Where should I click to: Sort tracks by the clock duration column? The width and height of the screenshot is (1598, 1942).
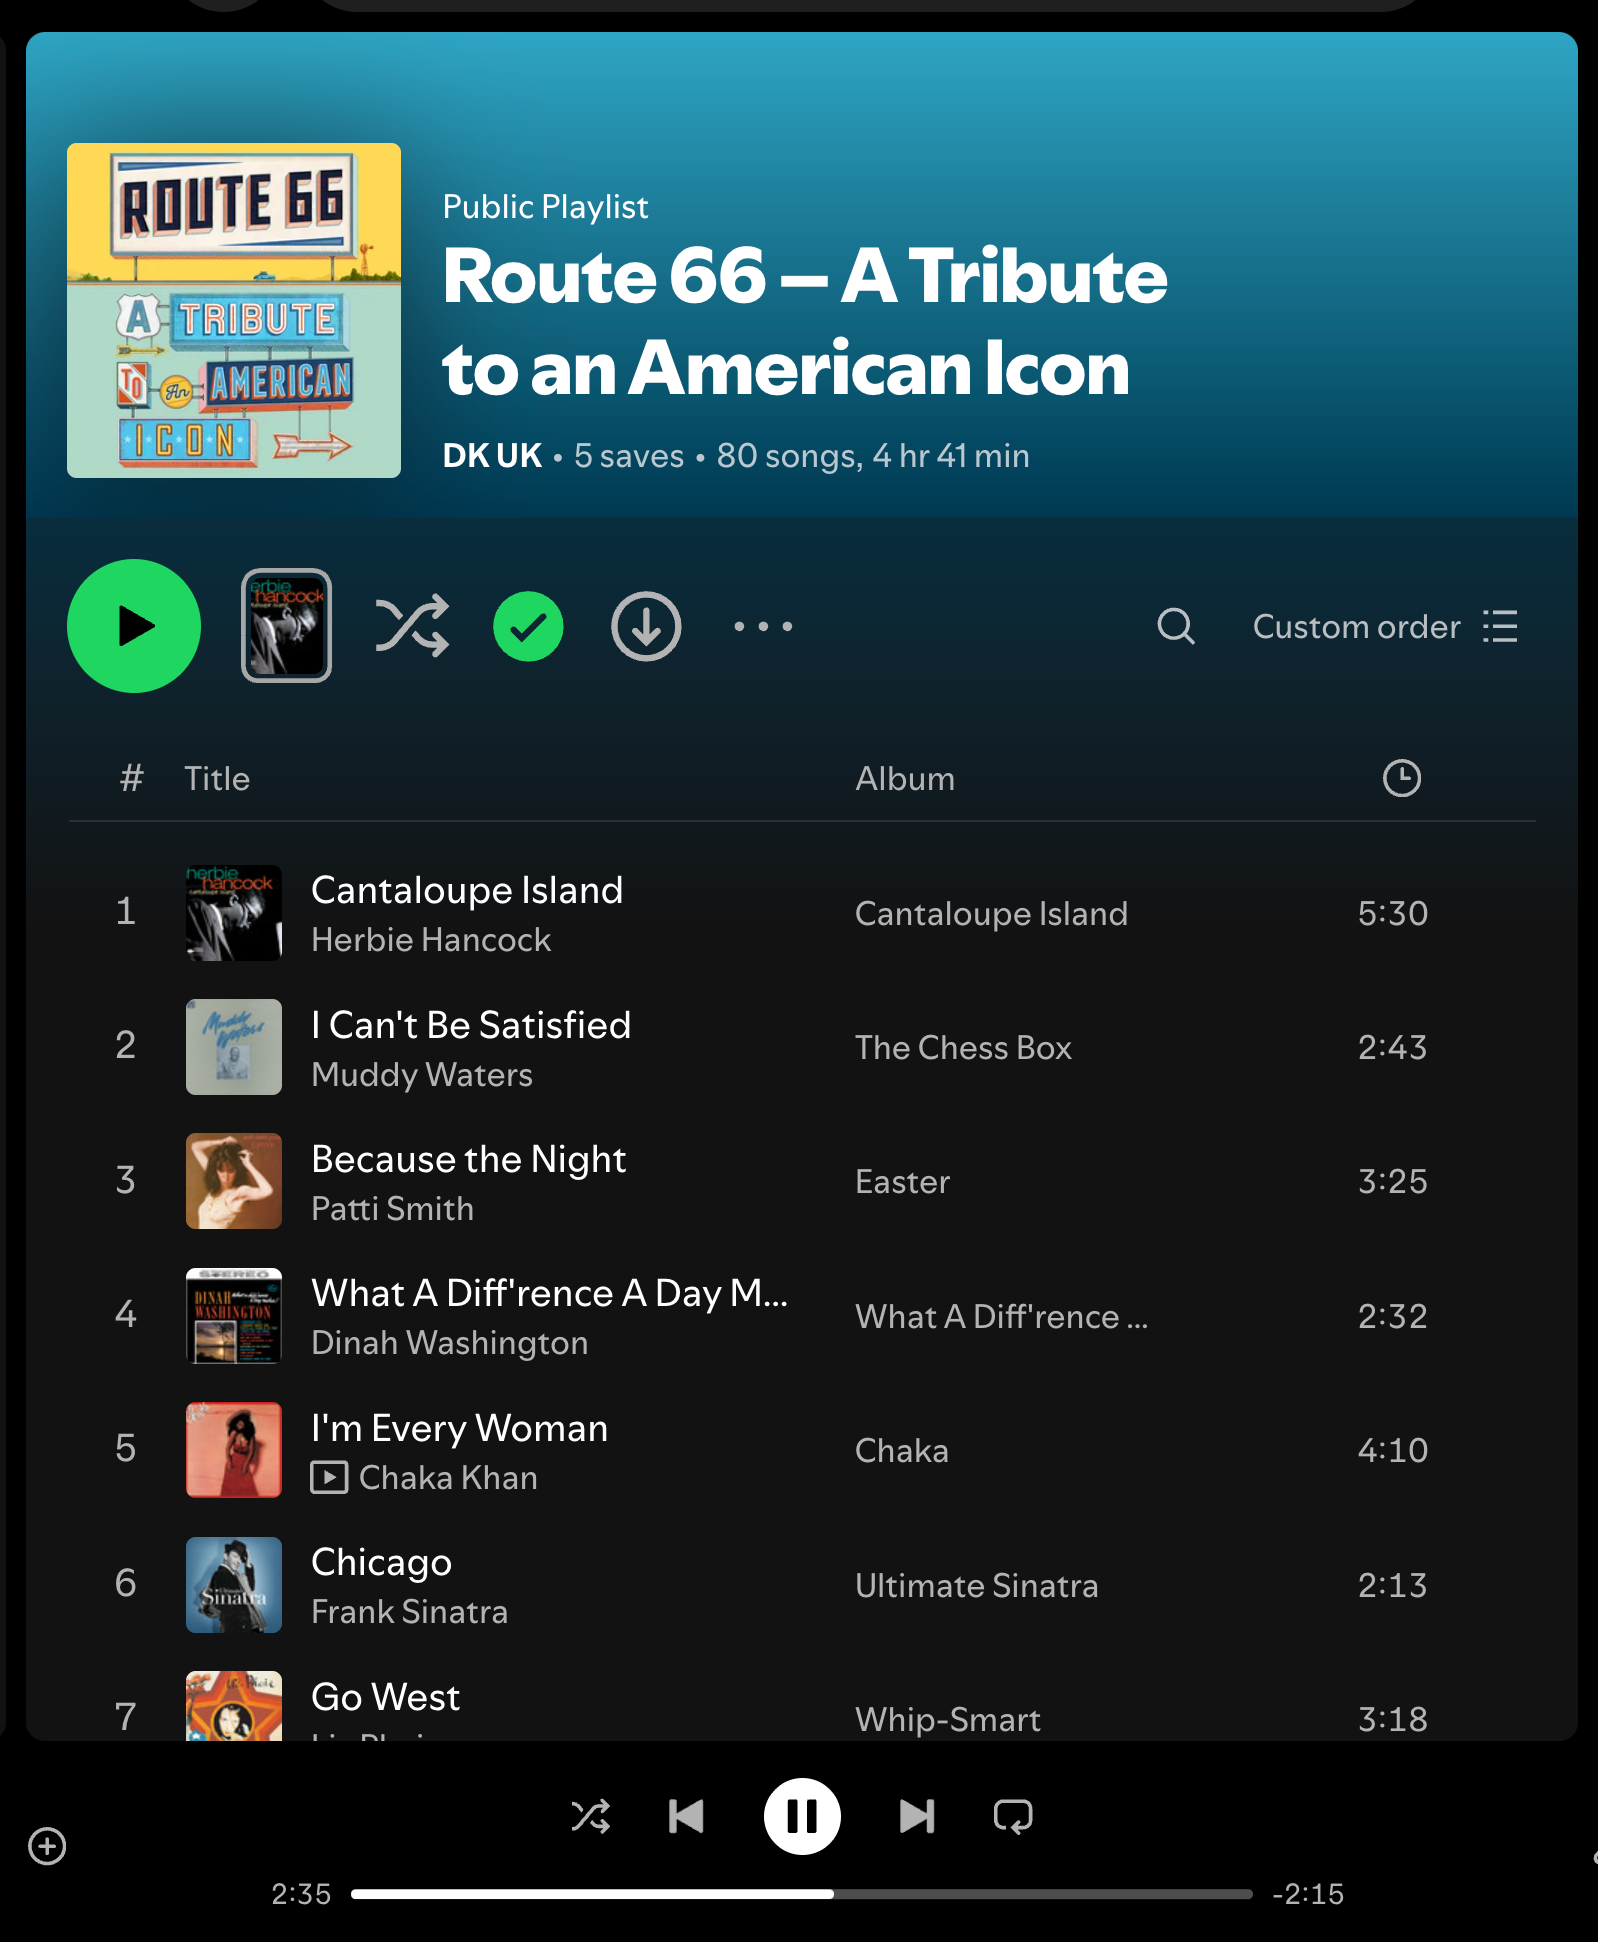point(1402,778)
